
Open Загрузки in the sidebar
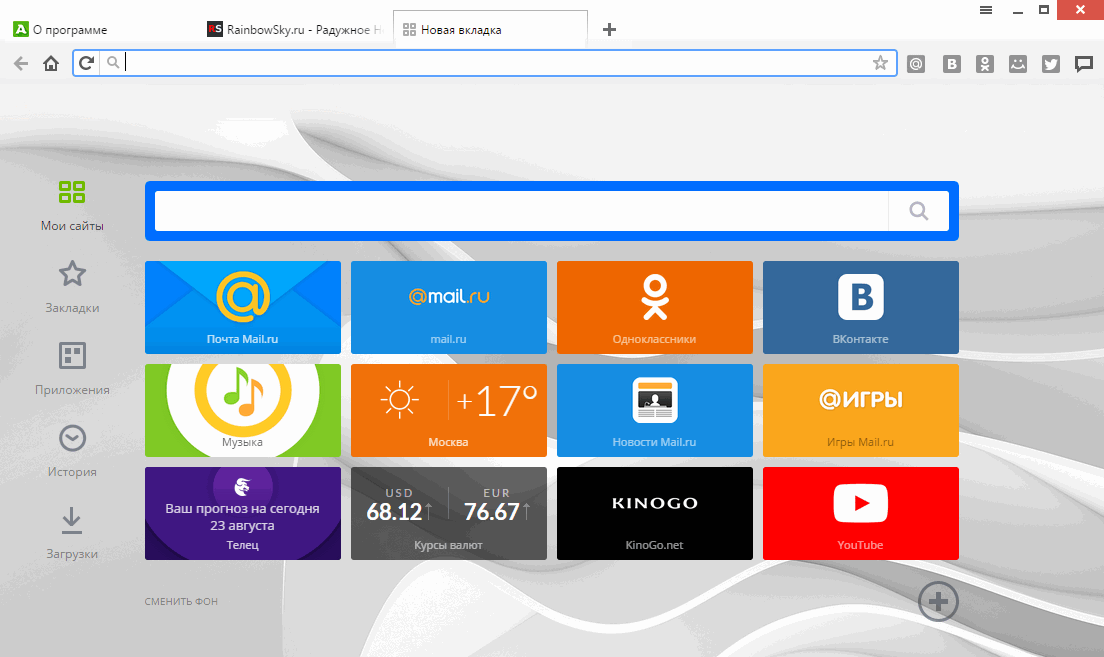(72, 532)
